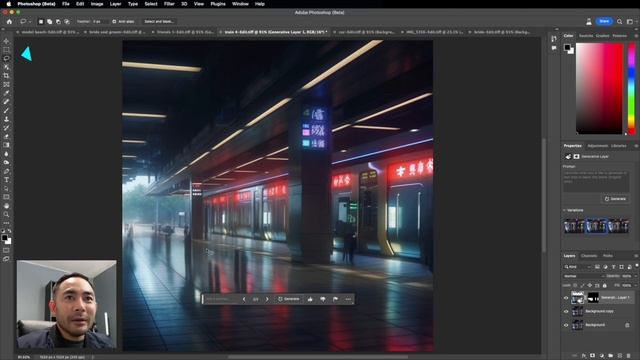This screenshot has height=360, width=640.
Task: Hide the Background layer
Action: click(x=566, y=325)
